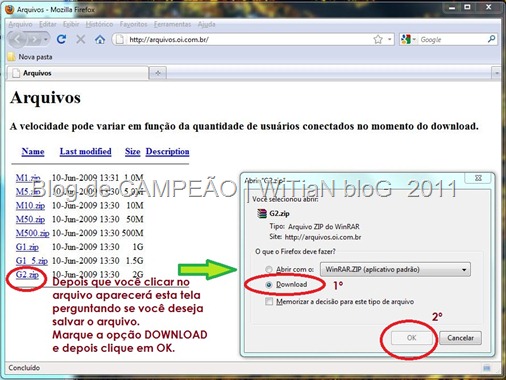
Task: Click the Cancelar button
Action: 460,338
